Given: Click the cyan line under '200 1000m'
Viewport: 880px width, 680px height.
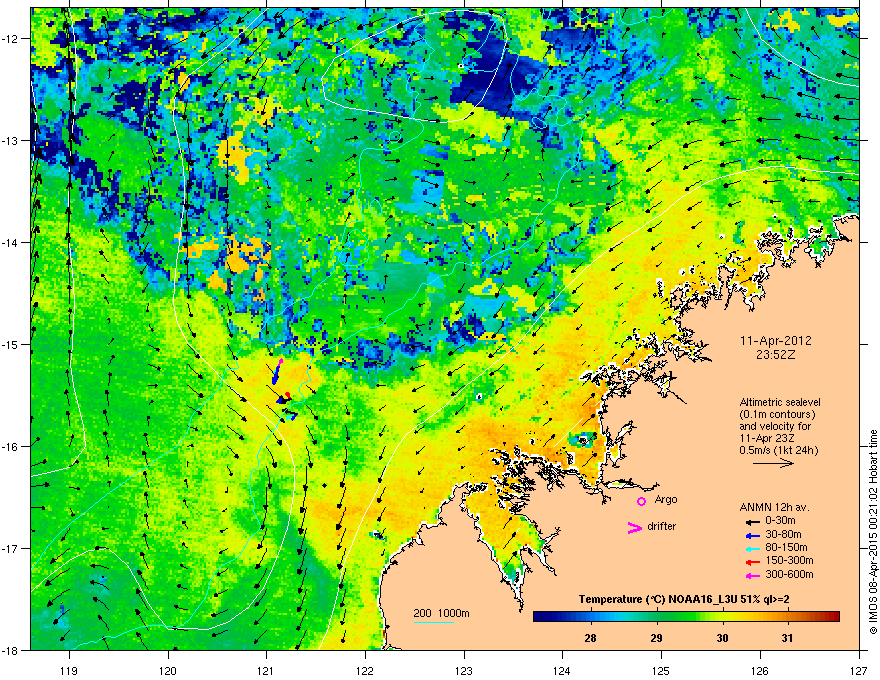Looking at the screenshot, I should point(433,622).
